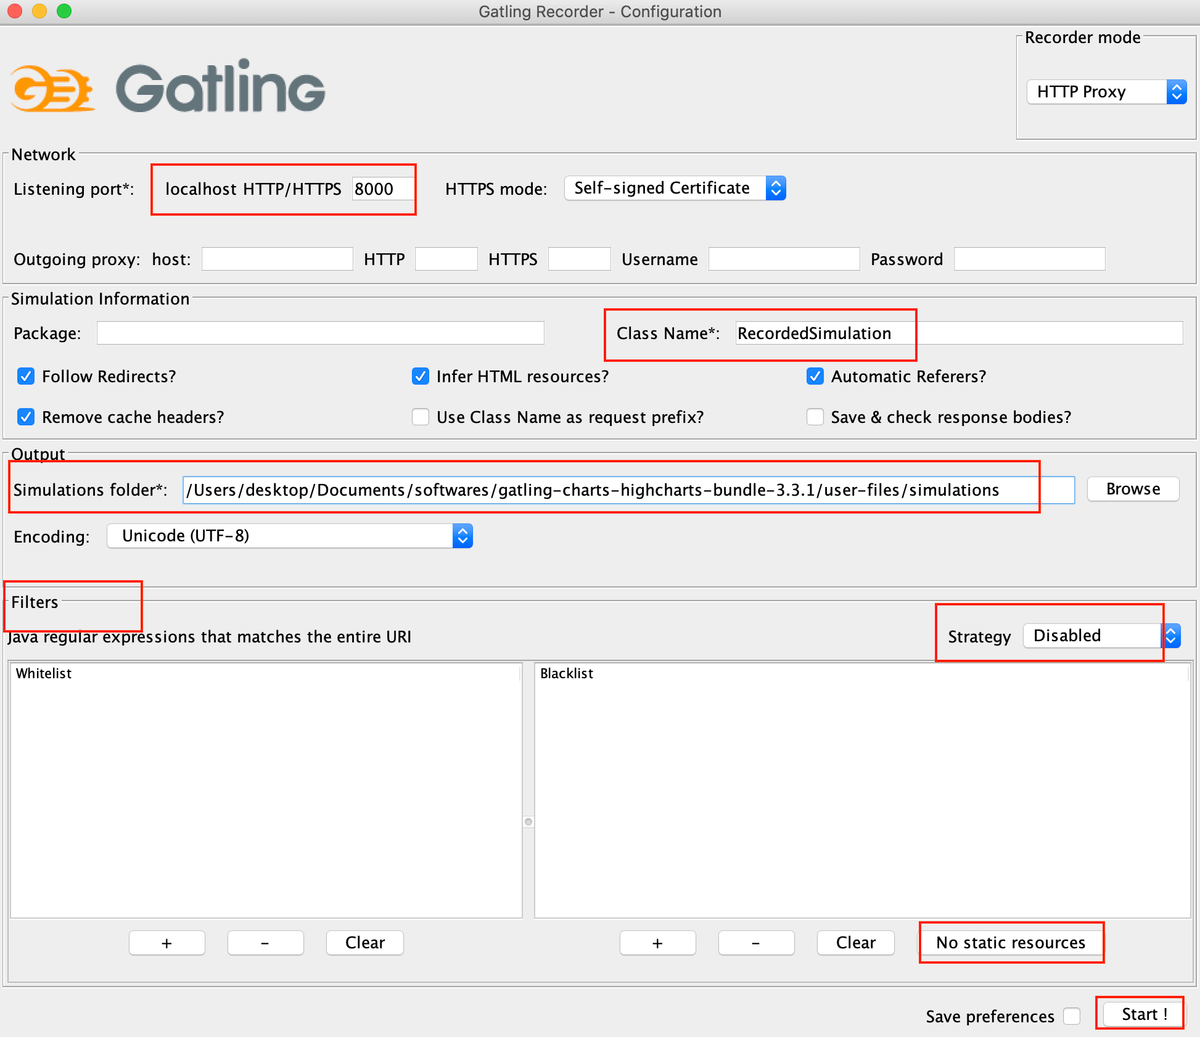Open the Filters Strategy dropdown
The height and width of the screenshot is (1037, 1200).
tap(1102, 636)
